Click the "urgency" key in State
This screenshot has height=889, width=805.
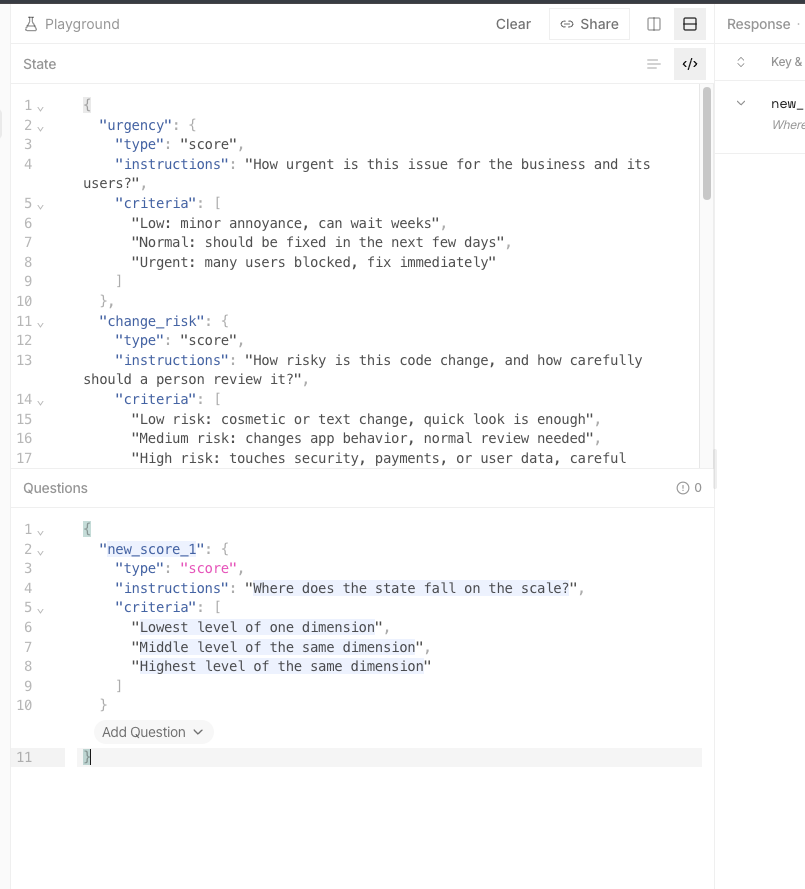(x=135, y=125)
